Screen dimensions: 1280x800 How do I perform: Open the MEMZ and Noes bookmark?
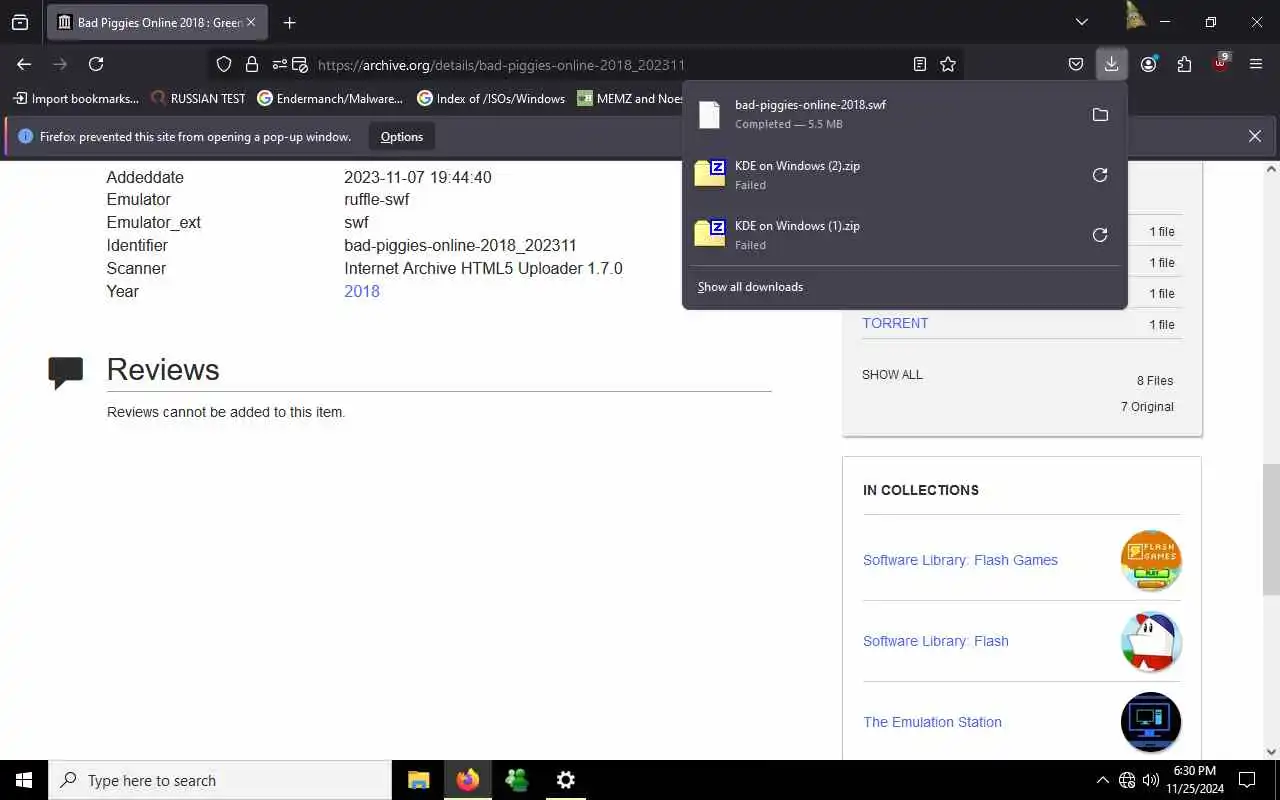[x=630, y=98]
